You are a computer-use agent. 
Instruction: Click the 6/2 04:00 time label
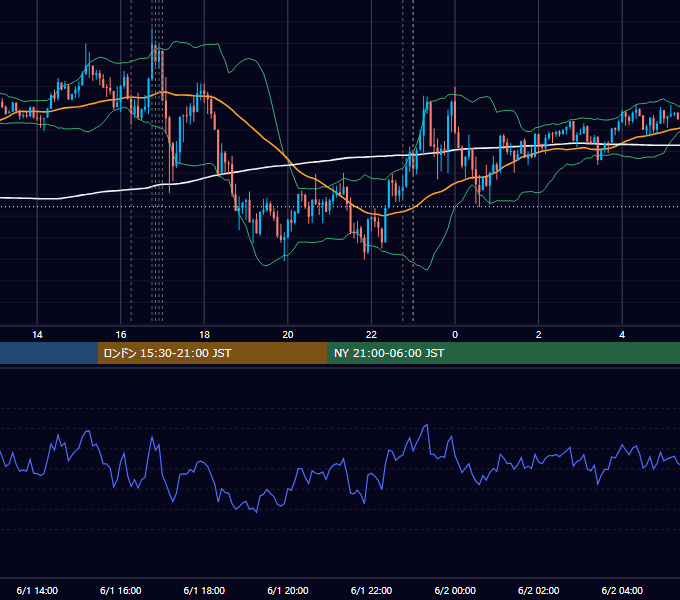coord(622,590)
